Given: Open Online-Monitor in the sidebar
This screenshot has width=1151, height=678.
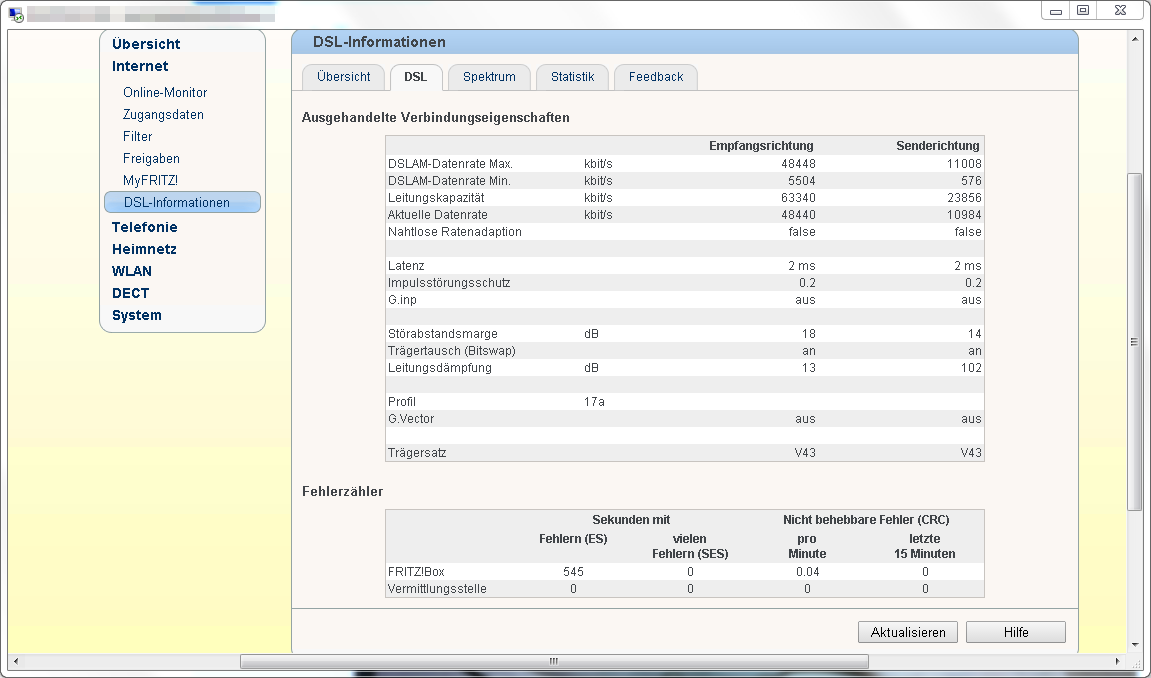Looking at the screenshot, I should (x=165, y=92).
